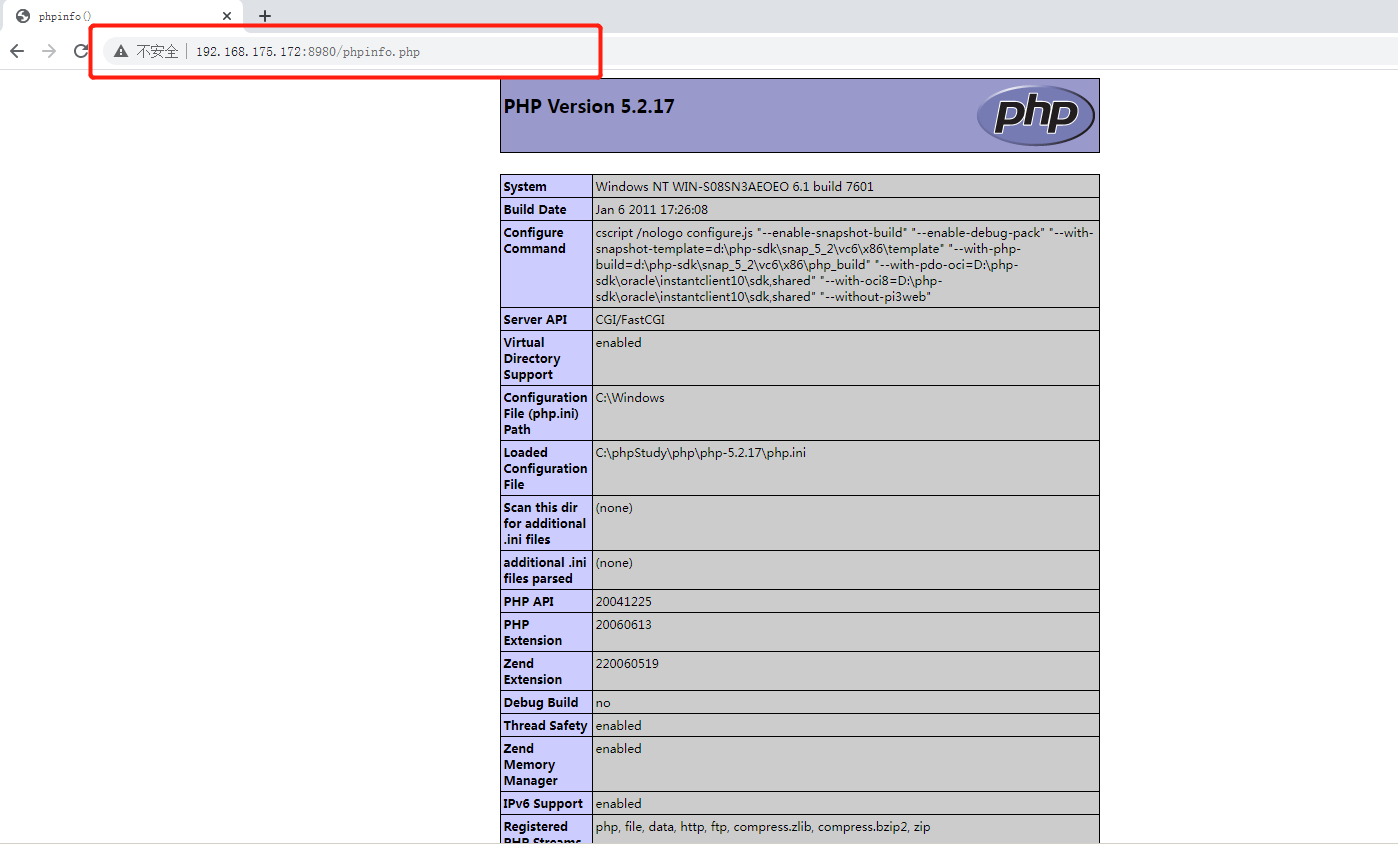Image resolution: width=1398 pixels, height=844 pixels.
Task: Click Virtual Directory Support label
Action: [x=532, y=359]
